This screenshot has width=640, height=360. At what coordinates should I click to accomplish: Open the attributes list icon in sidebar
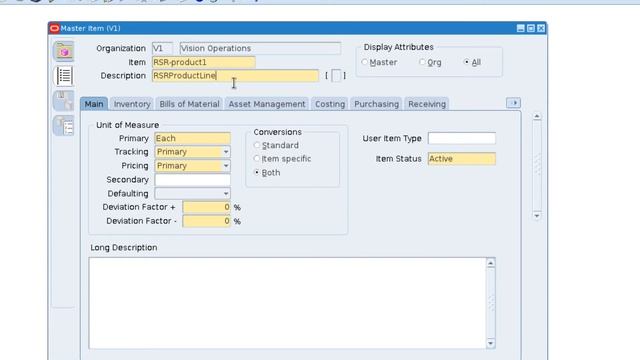point(64,76)
